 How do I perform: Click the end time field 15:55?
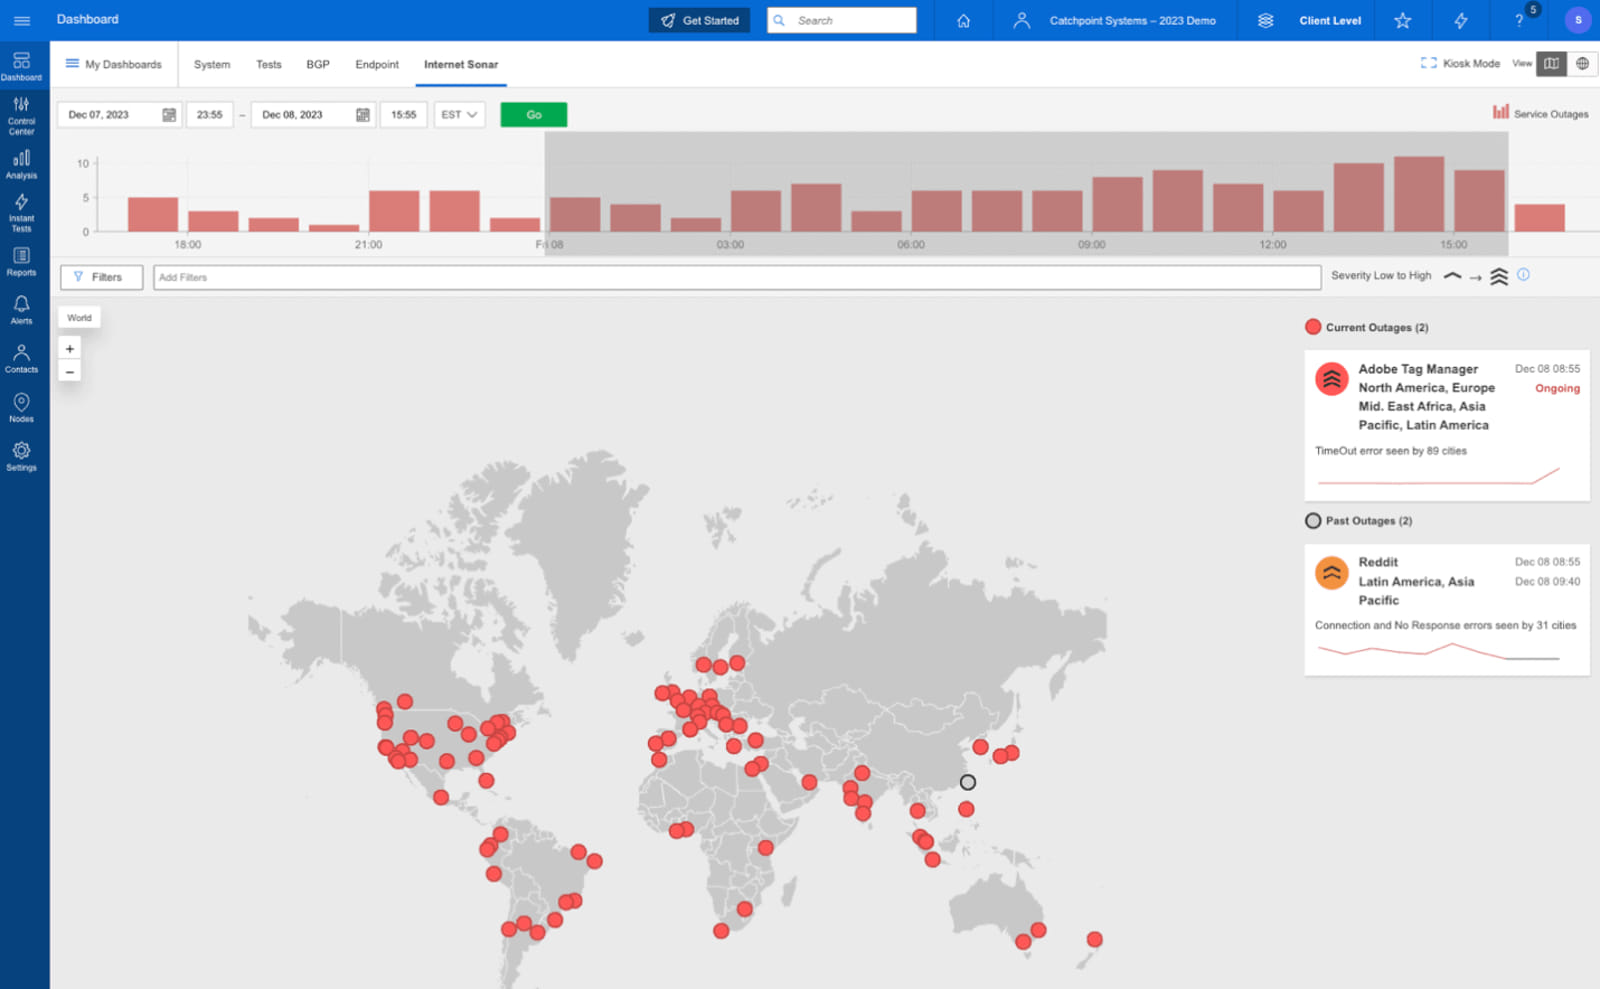(404, 115)
